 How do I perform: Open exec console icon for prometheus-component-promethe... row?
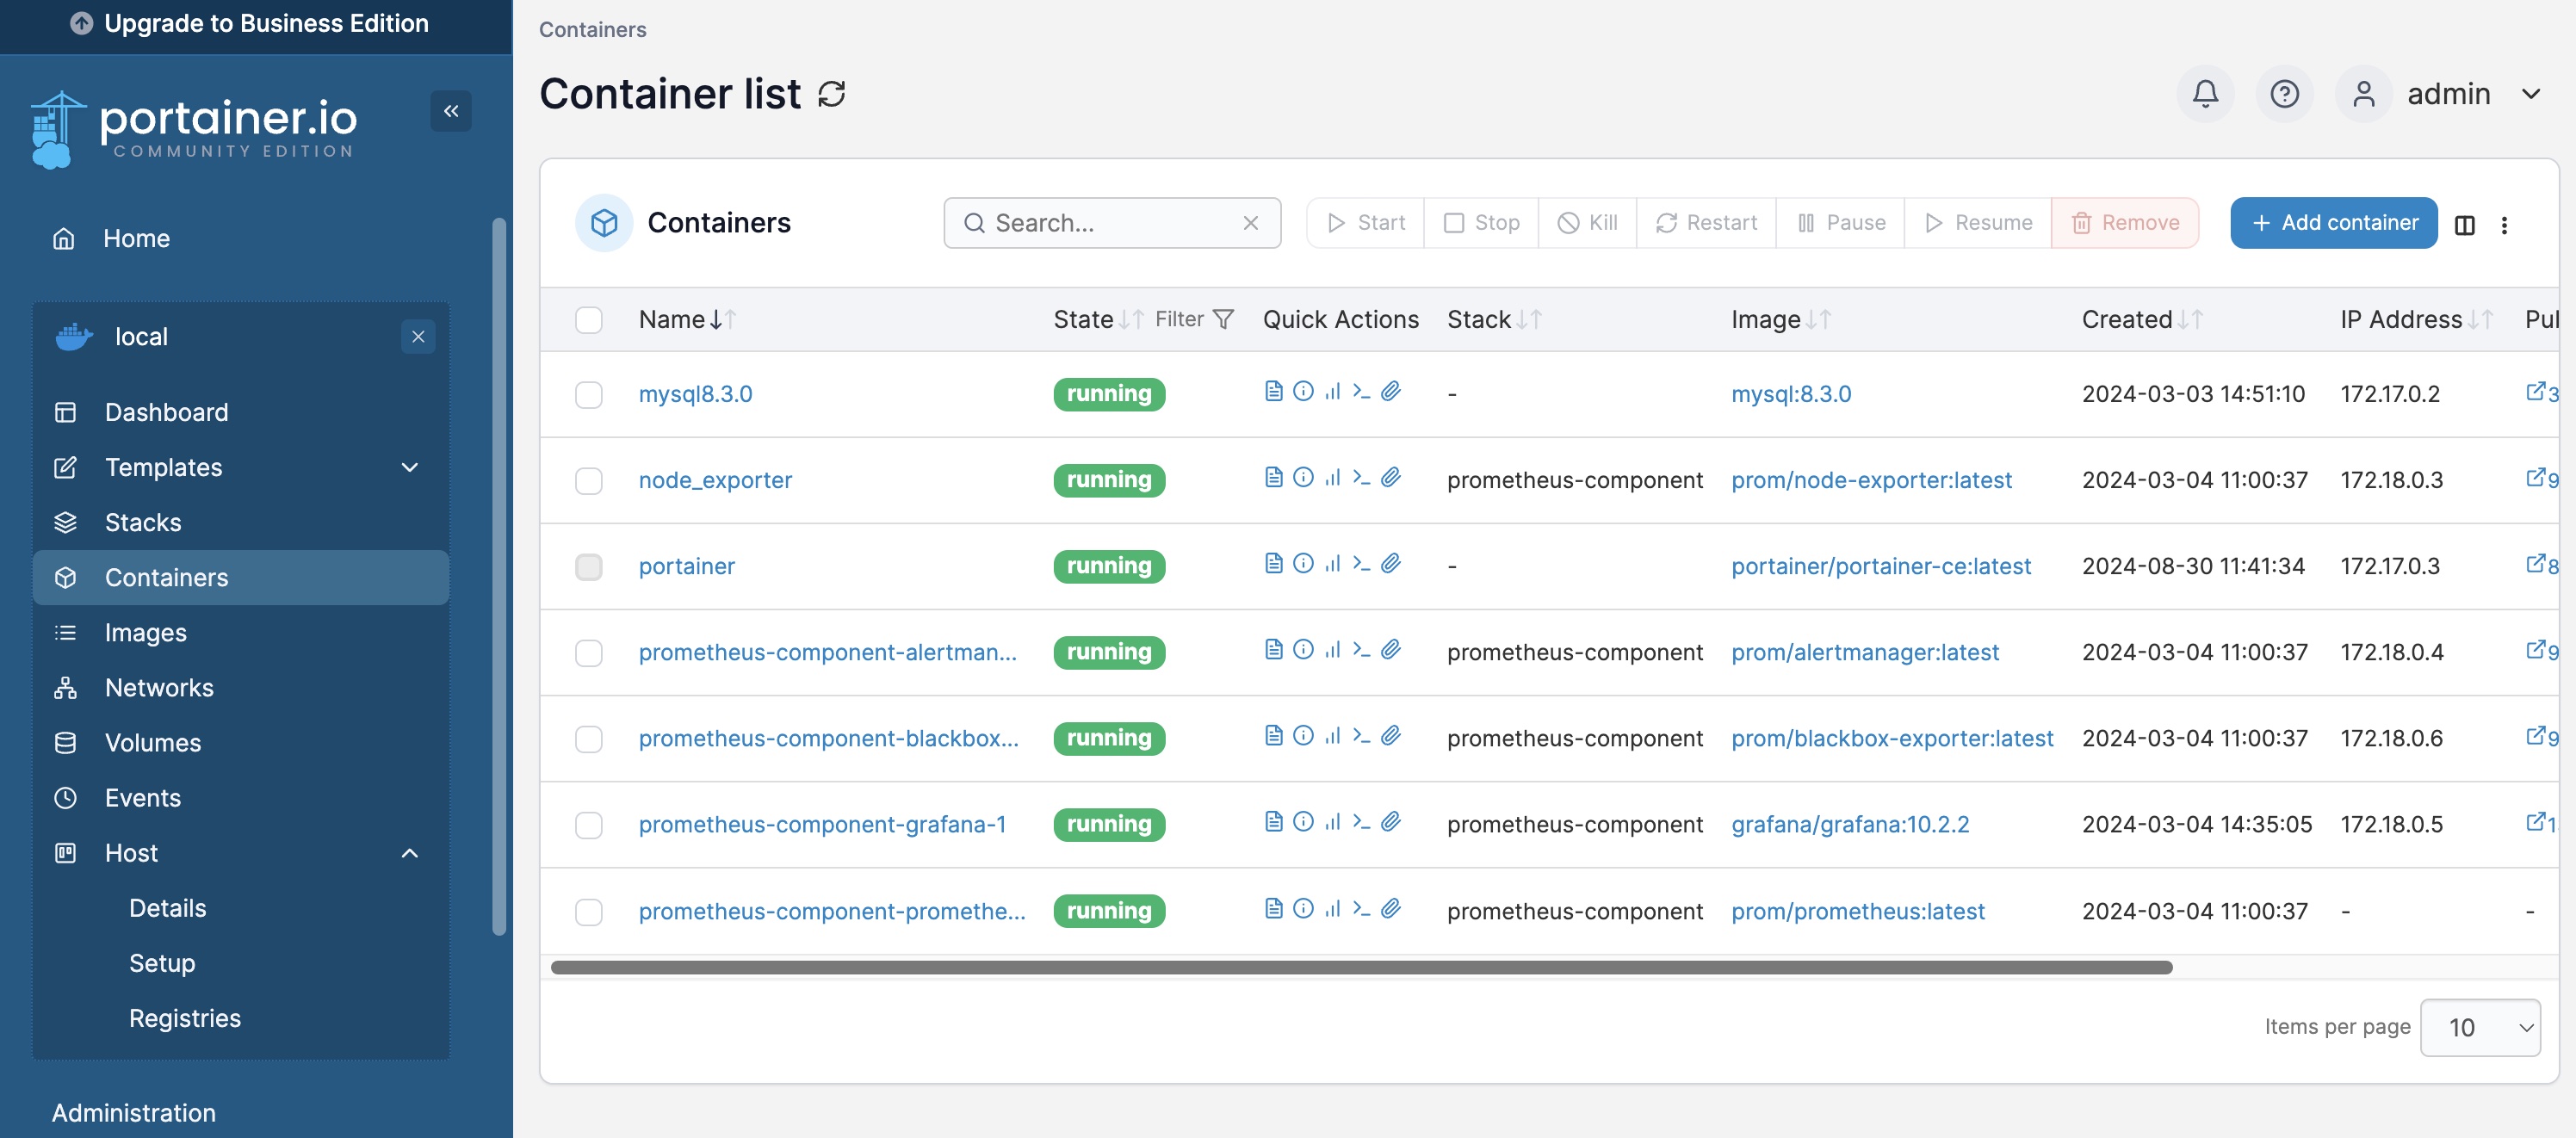coord(1361,908)
